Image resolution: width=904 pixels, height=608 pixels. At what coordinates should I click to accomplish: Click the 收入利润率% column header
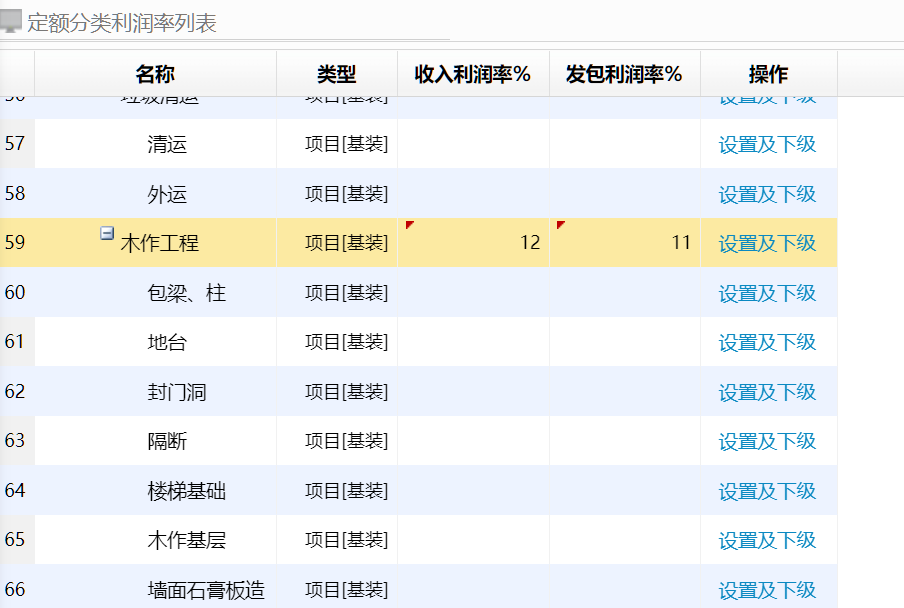472,73
